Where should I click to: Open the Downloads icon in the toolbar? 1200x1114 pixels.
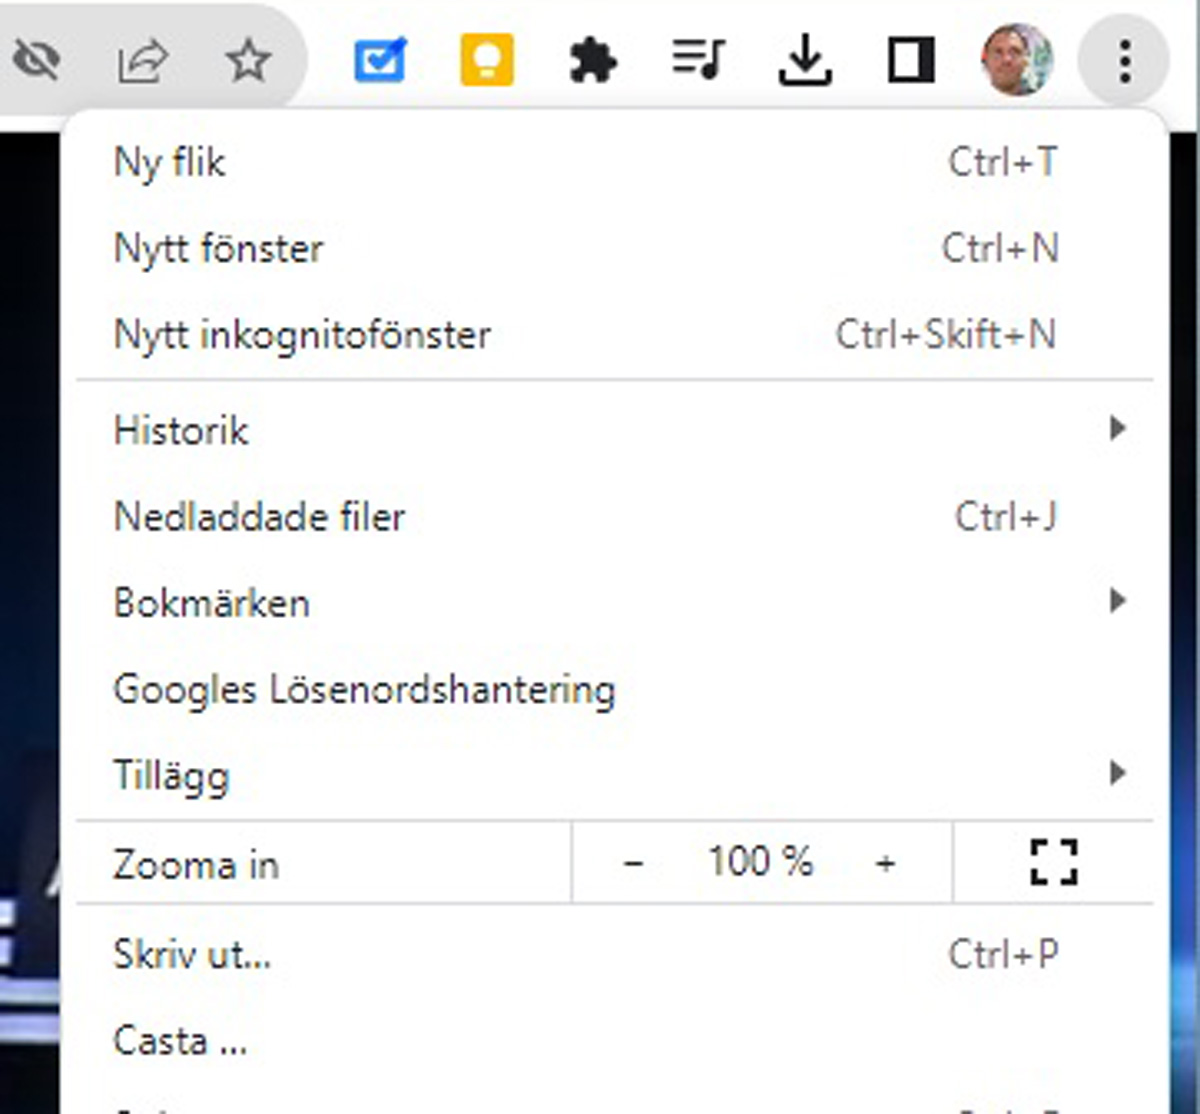pyautogui.click(x=806, y=60)
